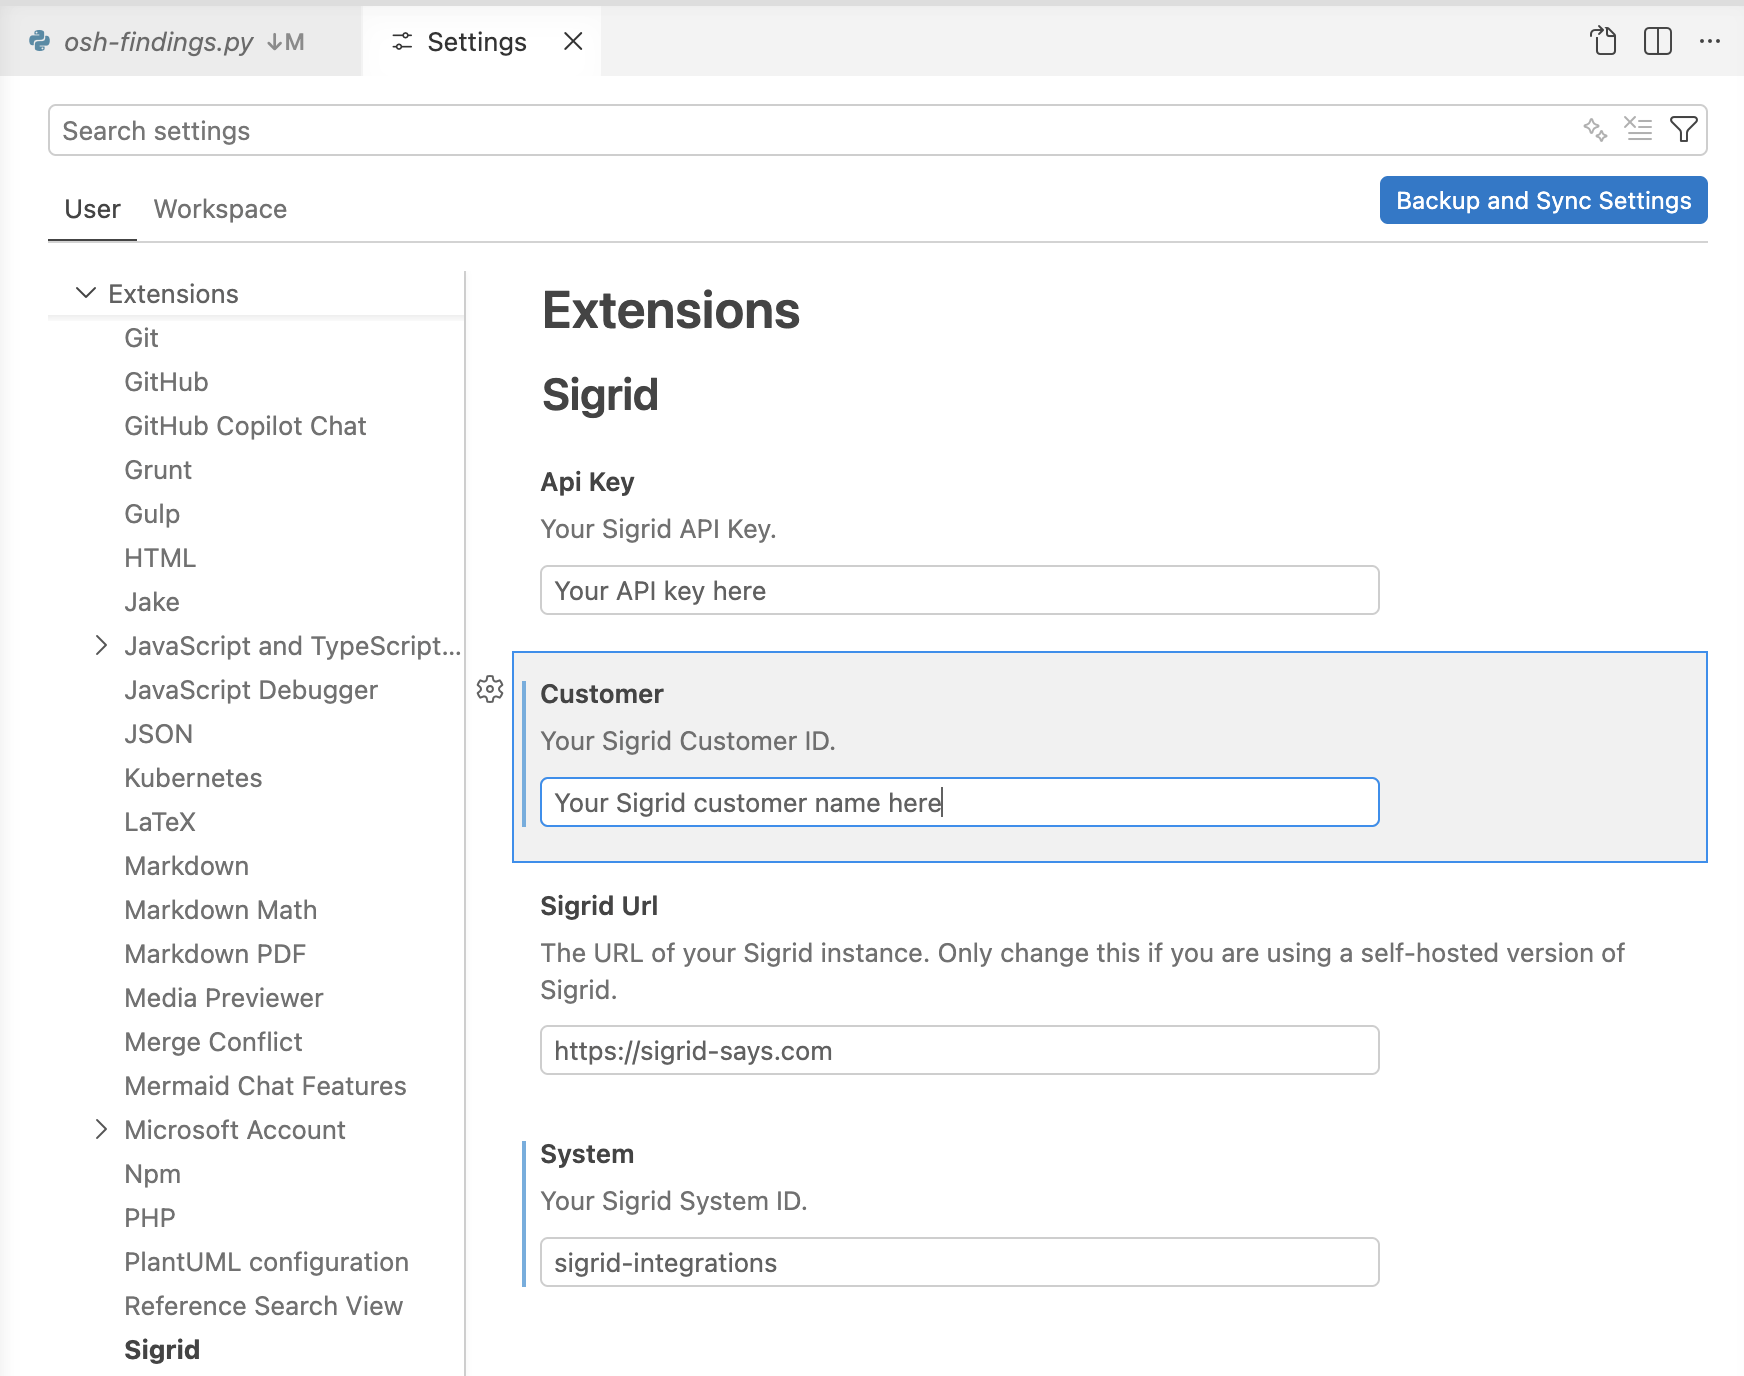Open the osh-findings.py editor tab
The height and width of the screenshot is (1376, 1744).
tap(160, 41)
